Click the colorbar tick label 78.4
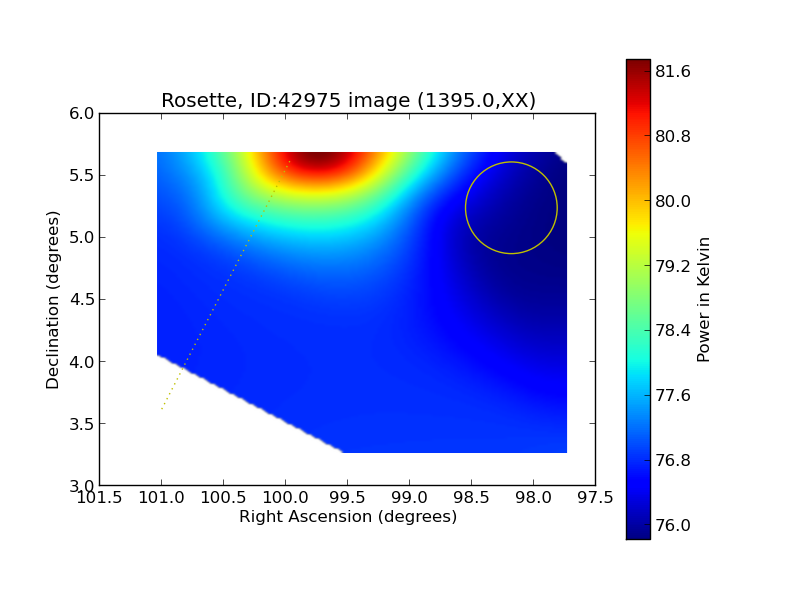The image size is (800, 600). (x=672, y=331)
